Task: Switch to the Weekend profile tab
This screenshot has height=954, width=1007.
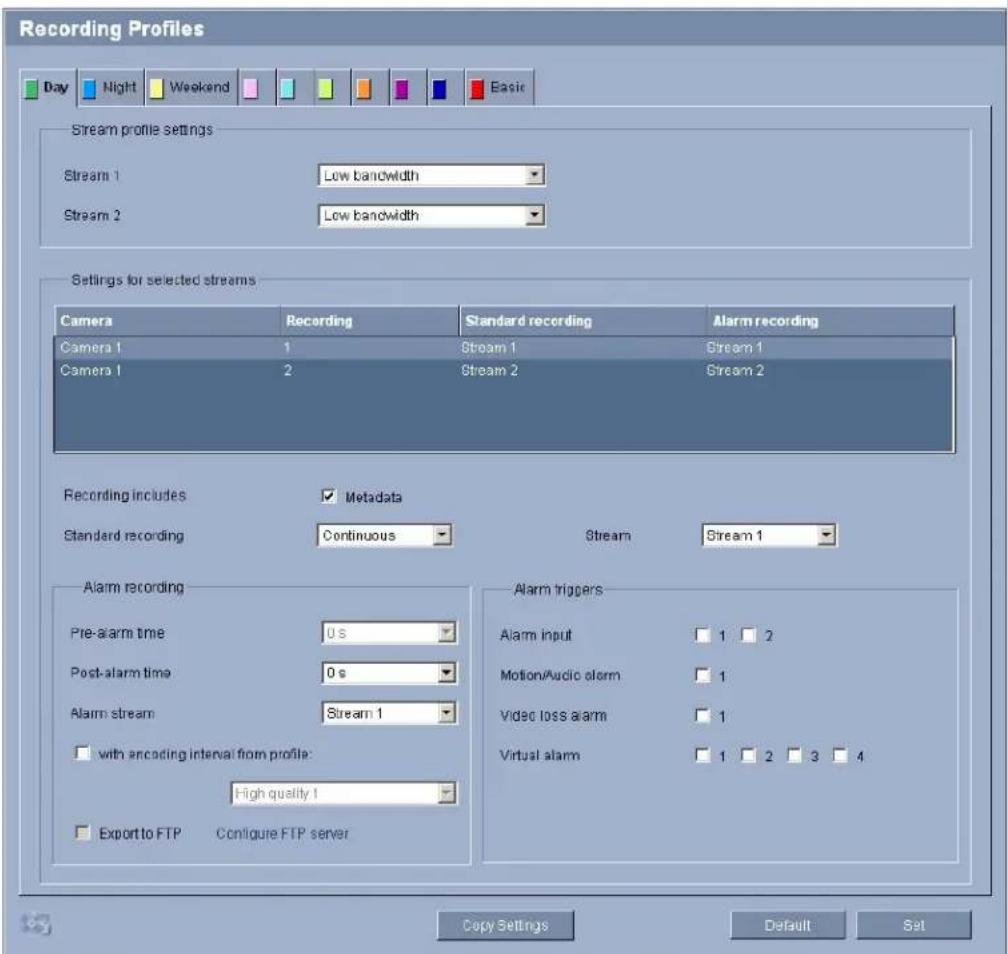Action: click(191, 87)
